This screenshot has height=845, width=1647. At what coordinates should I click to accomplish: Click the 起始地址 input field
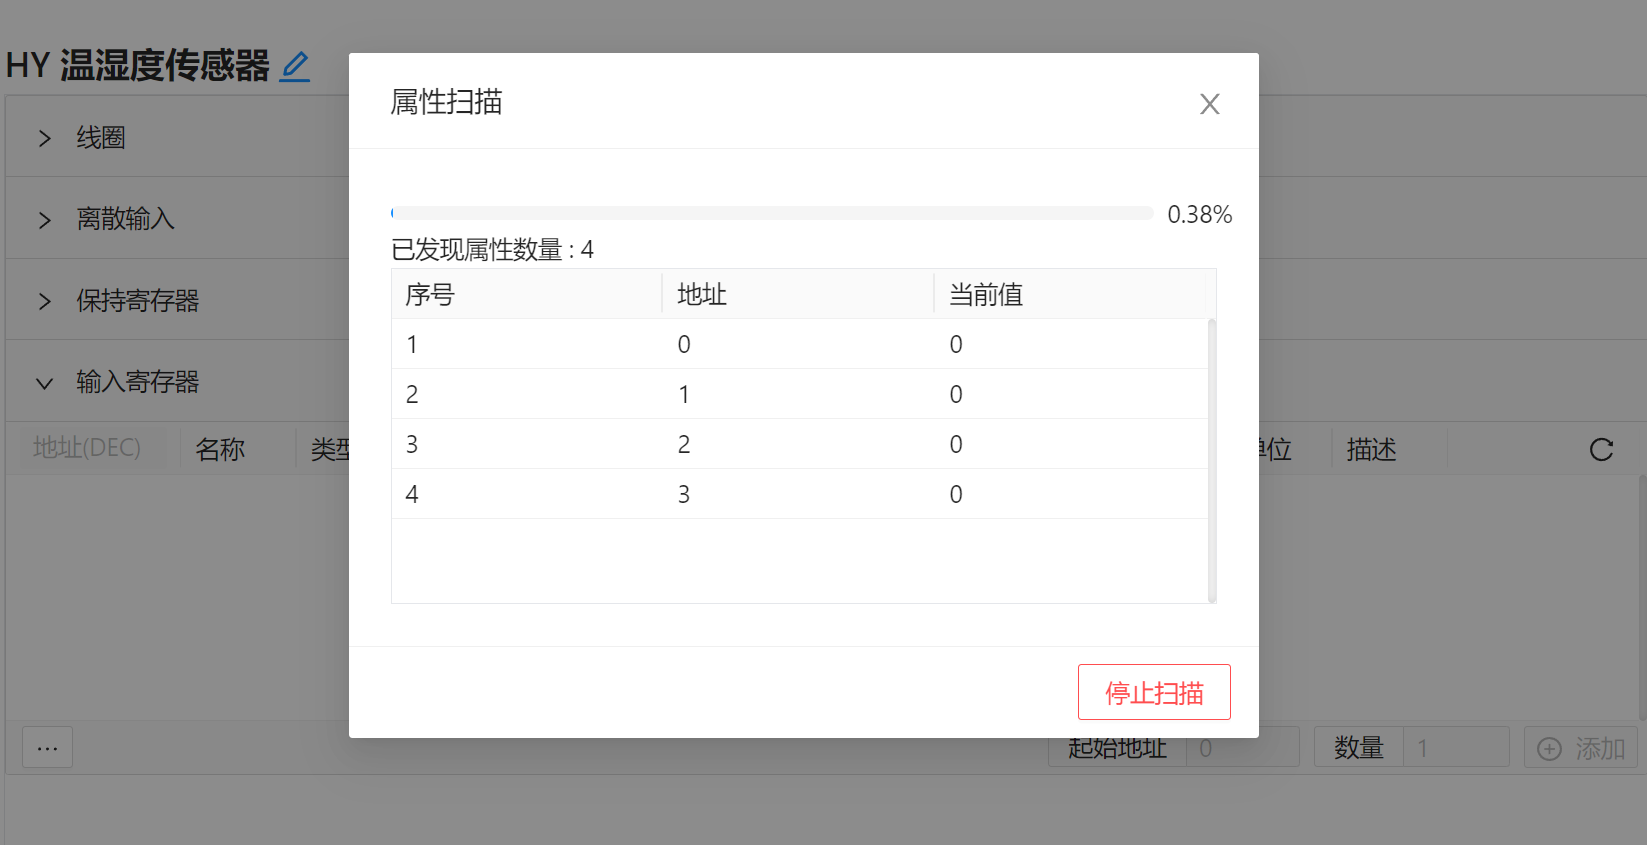coord(1241,749)
